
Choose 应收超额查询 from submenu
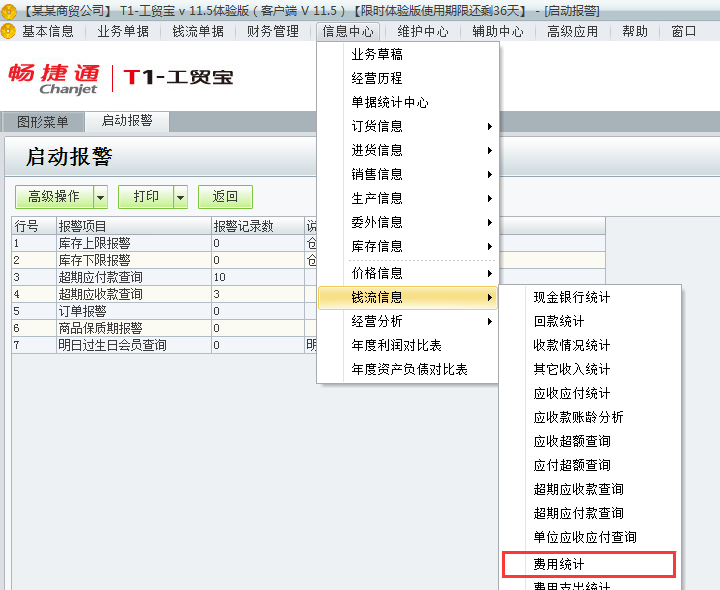tap(591, 441)
